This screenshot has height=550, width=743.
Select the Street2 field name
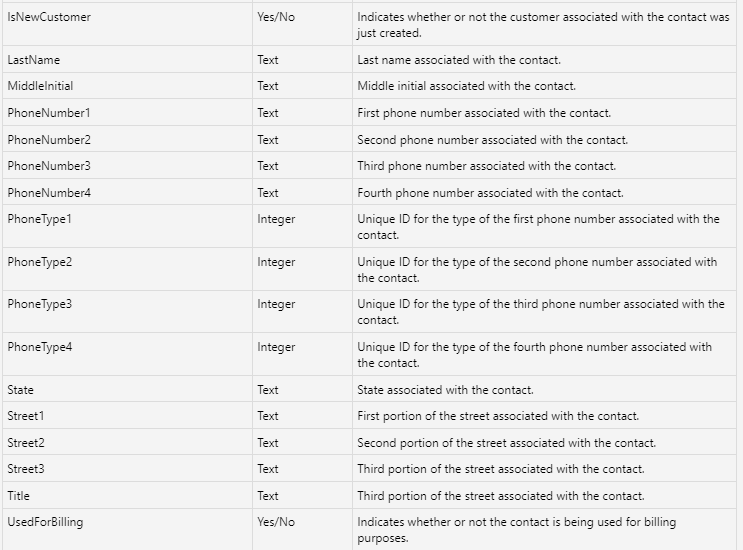coord(26,443)
